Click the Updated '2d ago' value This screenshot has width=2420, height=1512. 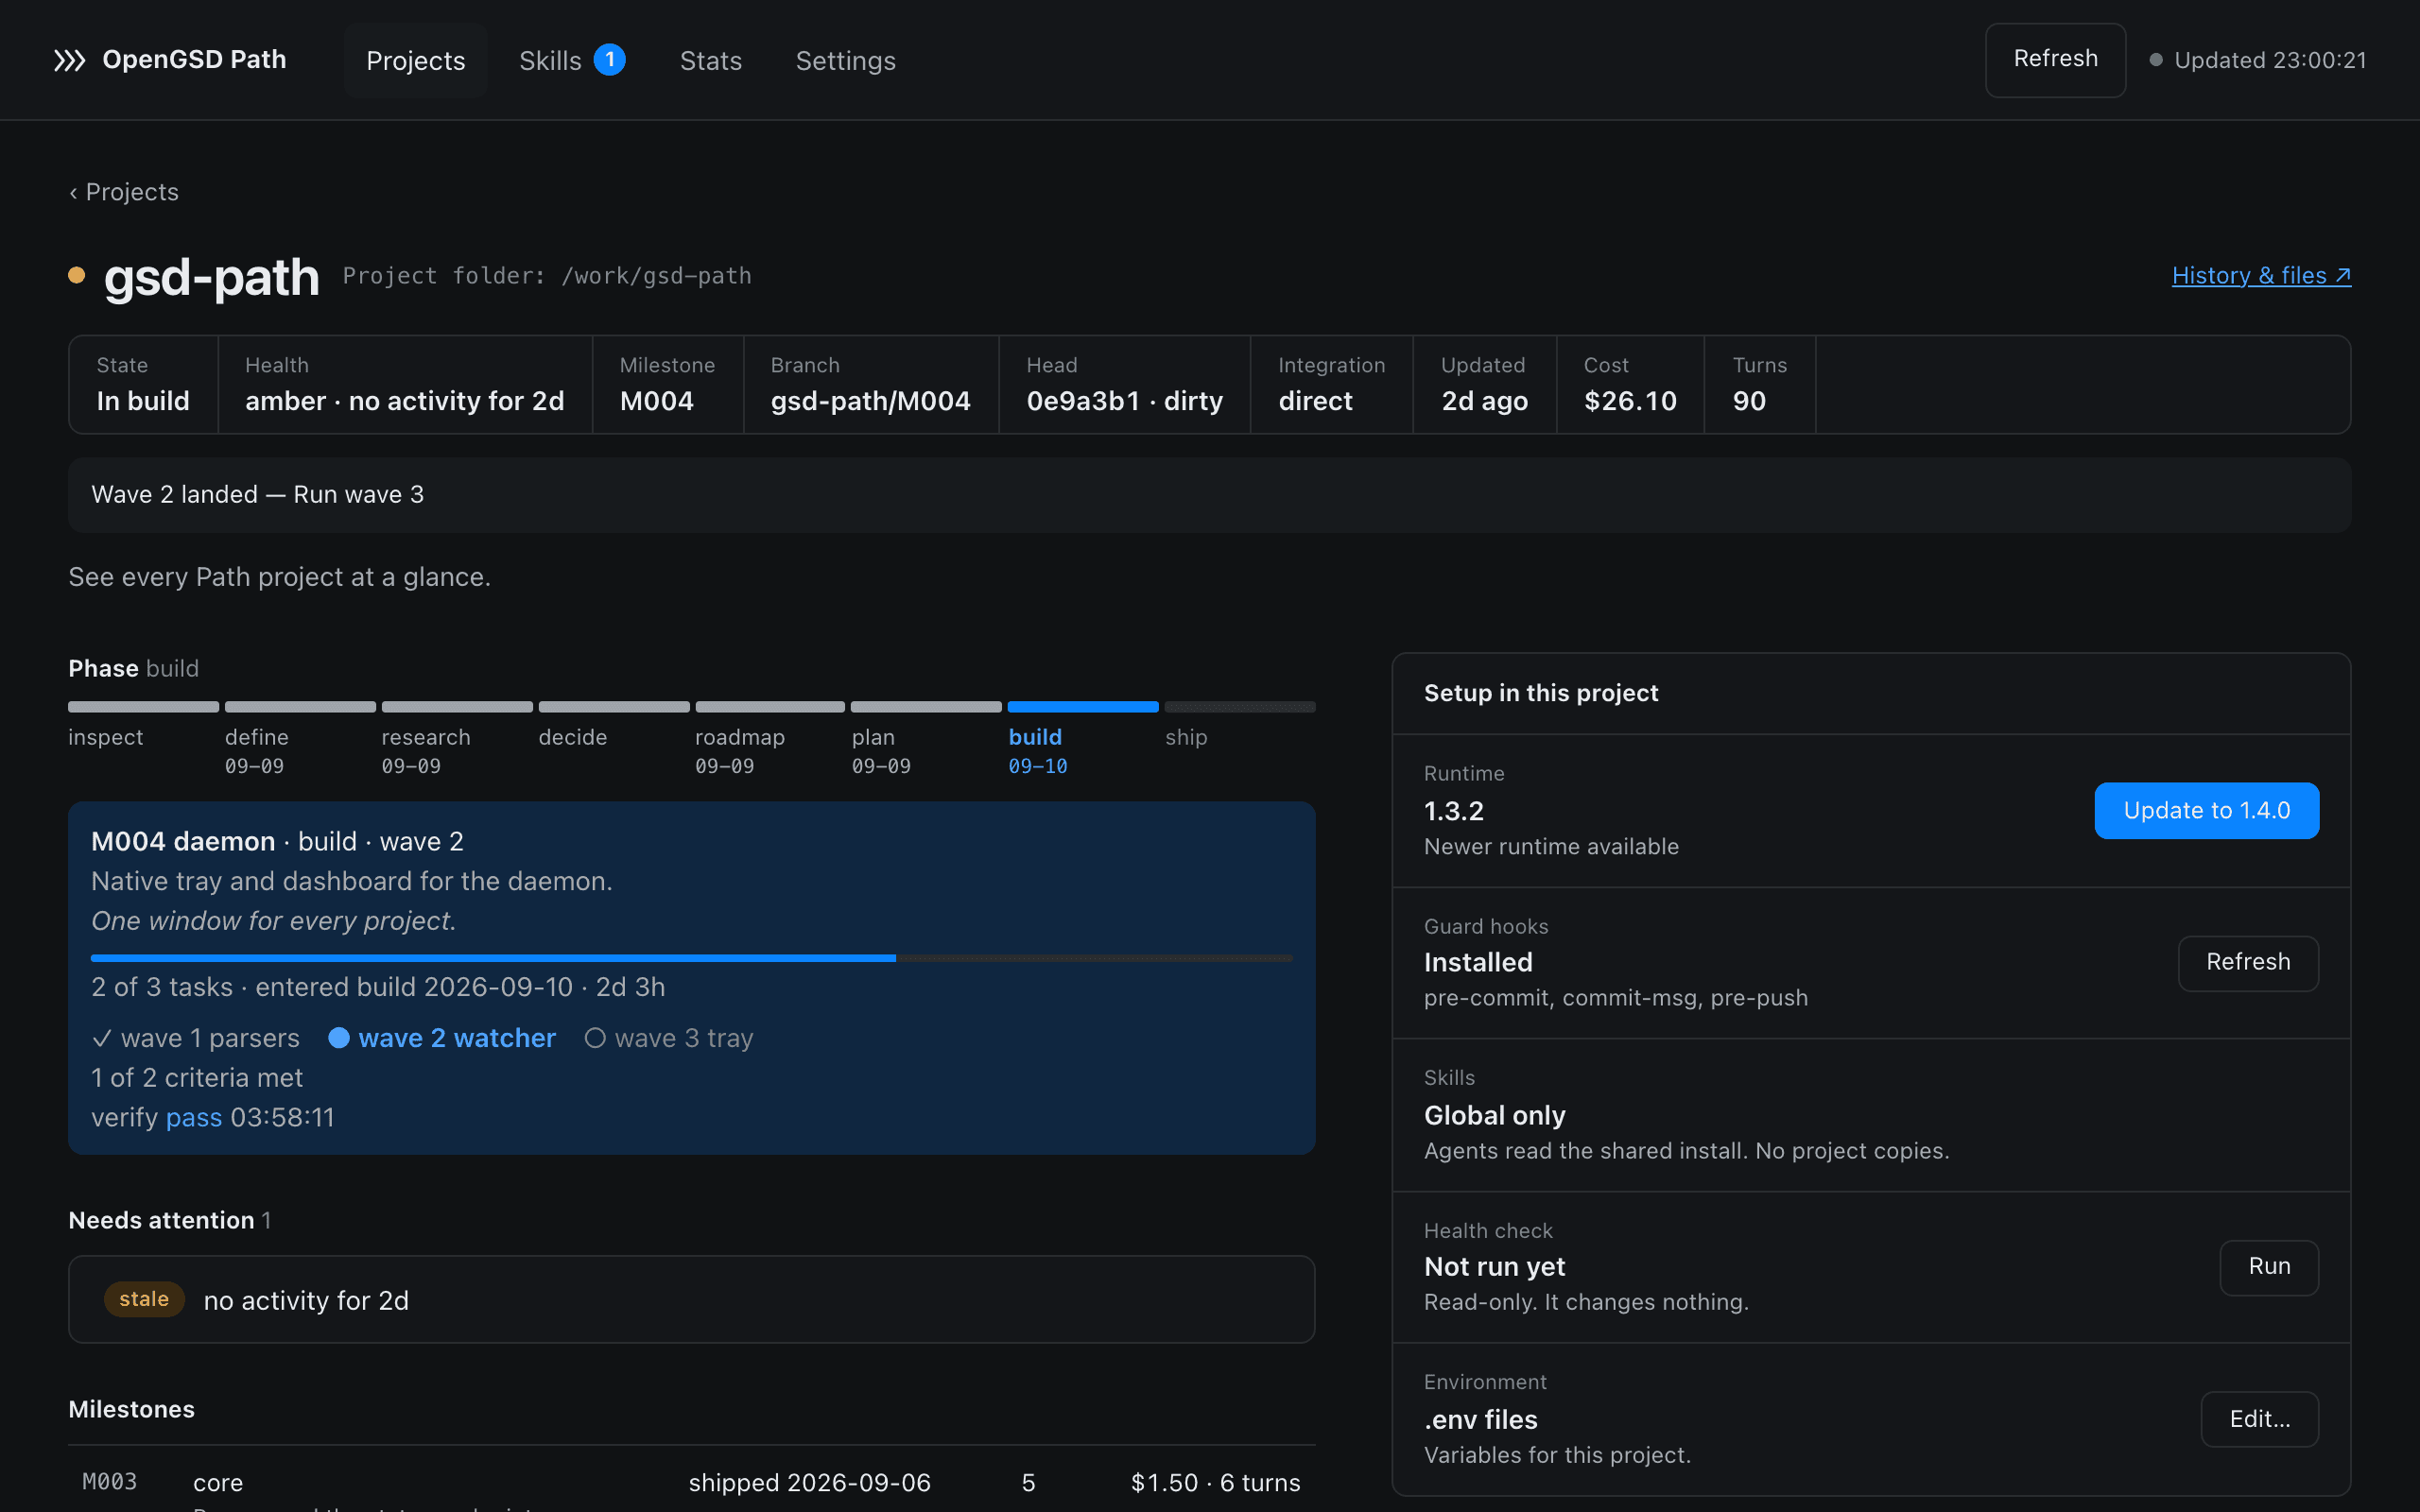click(1484, 401)
